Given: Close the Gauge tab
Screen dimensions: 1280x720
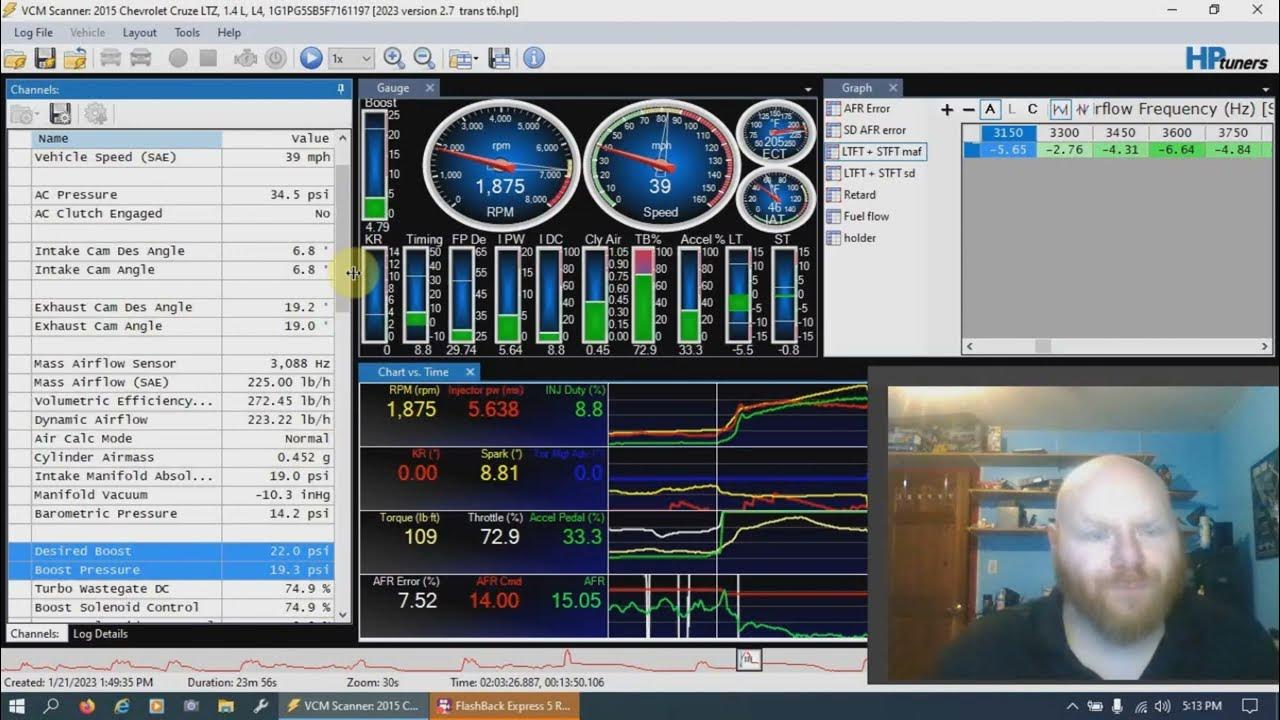Looking at the screenshot, I should pyautogui.click(x=430, y=88).
